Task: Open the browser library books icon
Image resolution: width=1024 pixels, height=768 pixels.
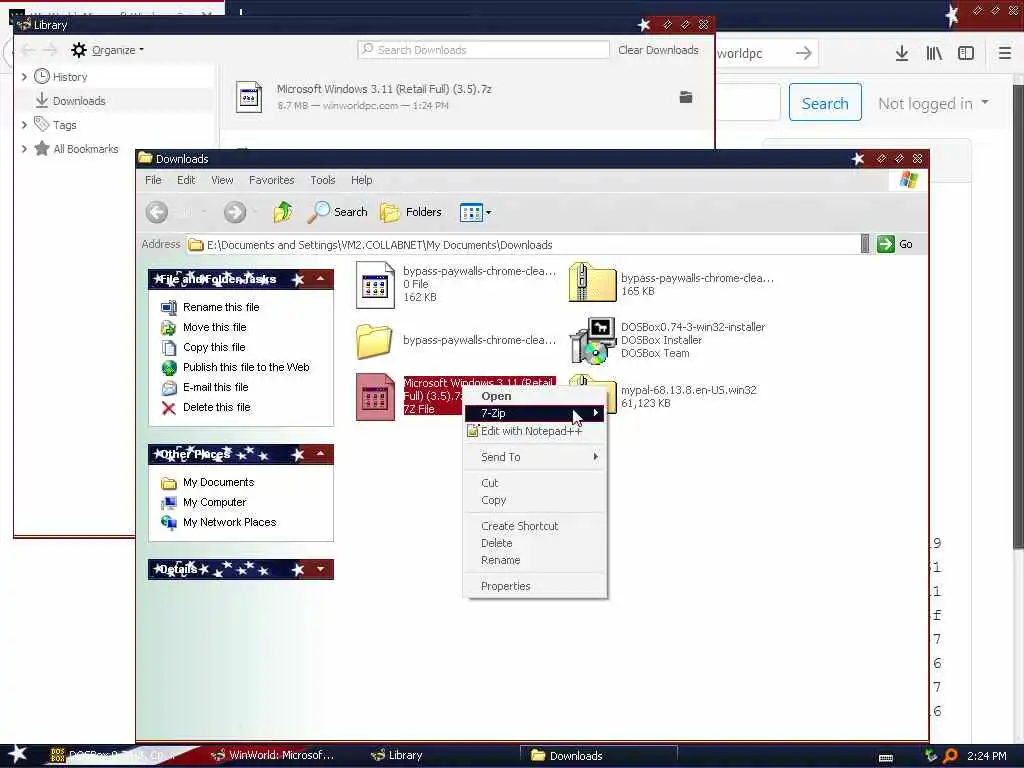Action: (934, 54)
